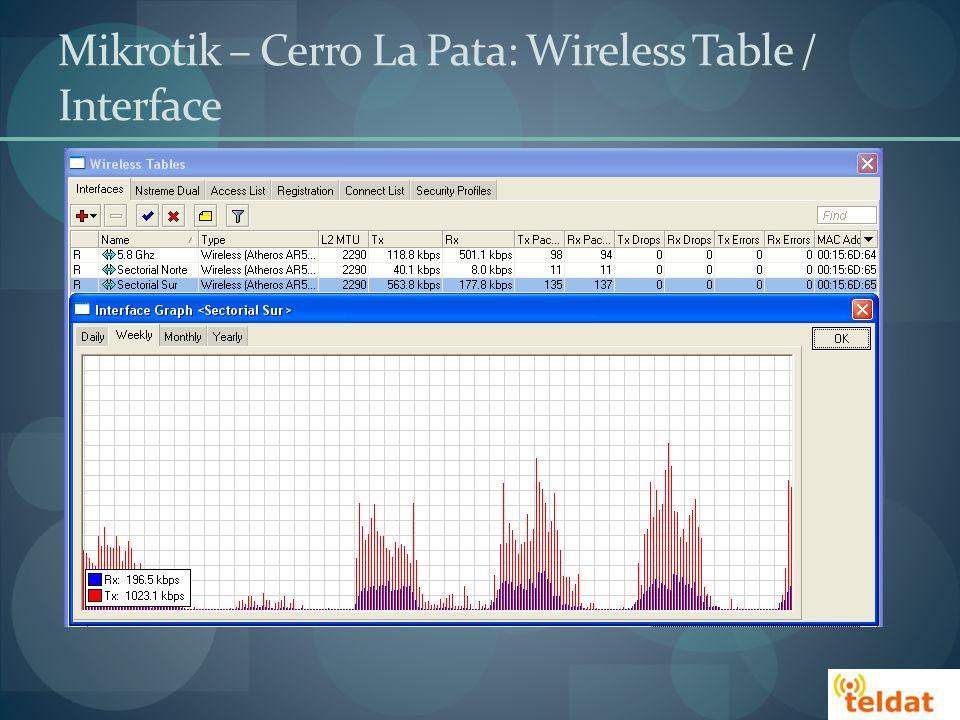Click the Tx 1023.1 kbps legend text
This screenshot has width=960, height=720.
point(144,596)
